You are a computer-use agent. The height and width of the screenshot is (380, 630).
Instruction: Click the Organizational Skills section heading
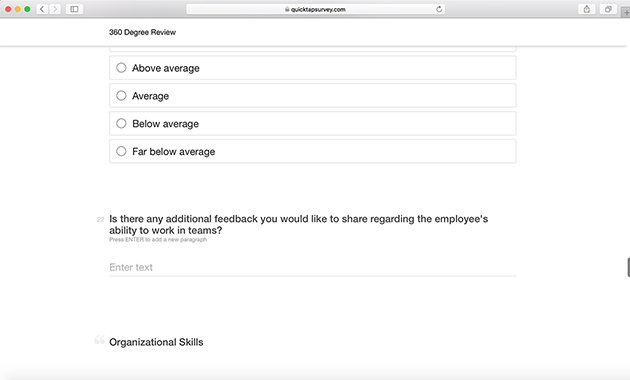(156, 342)
